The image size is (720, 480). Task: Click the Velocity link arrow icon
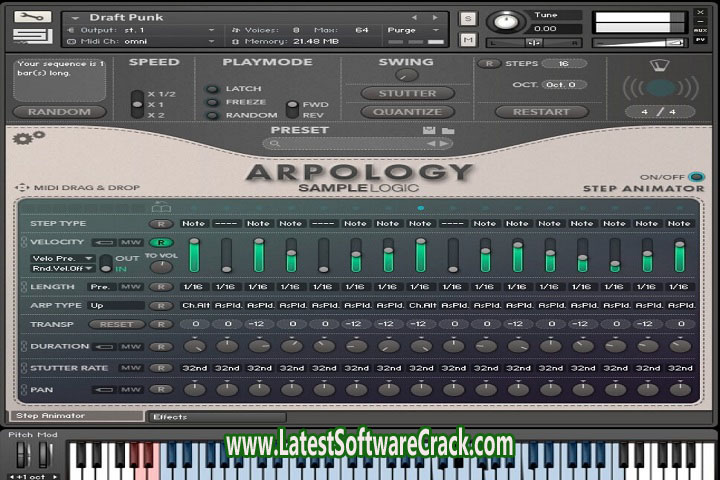click(x=104, y=243)
